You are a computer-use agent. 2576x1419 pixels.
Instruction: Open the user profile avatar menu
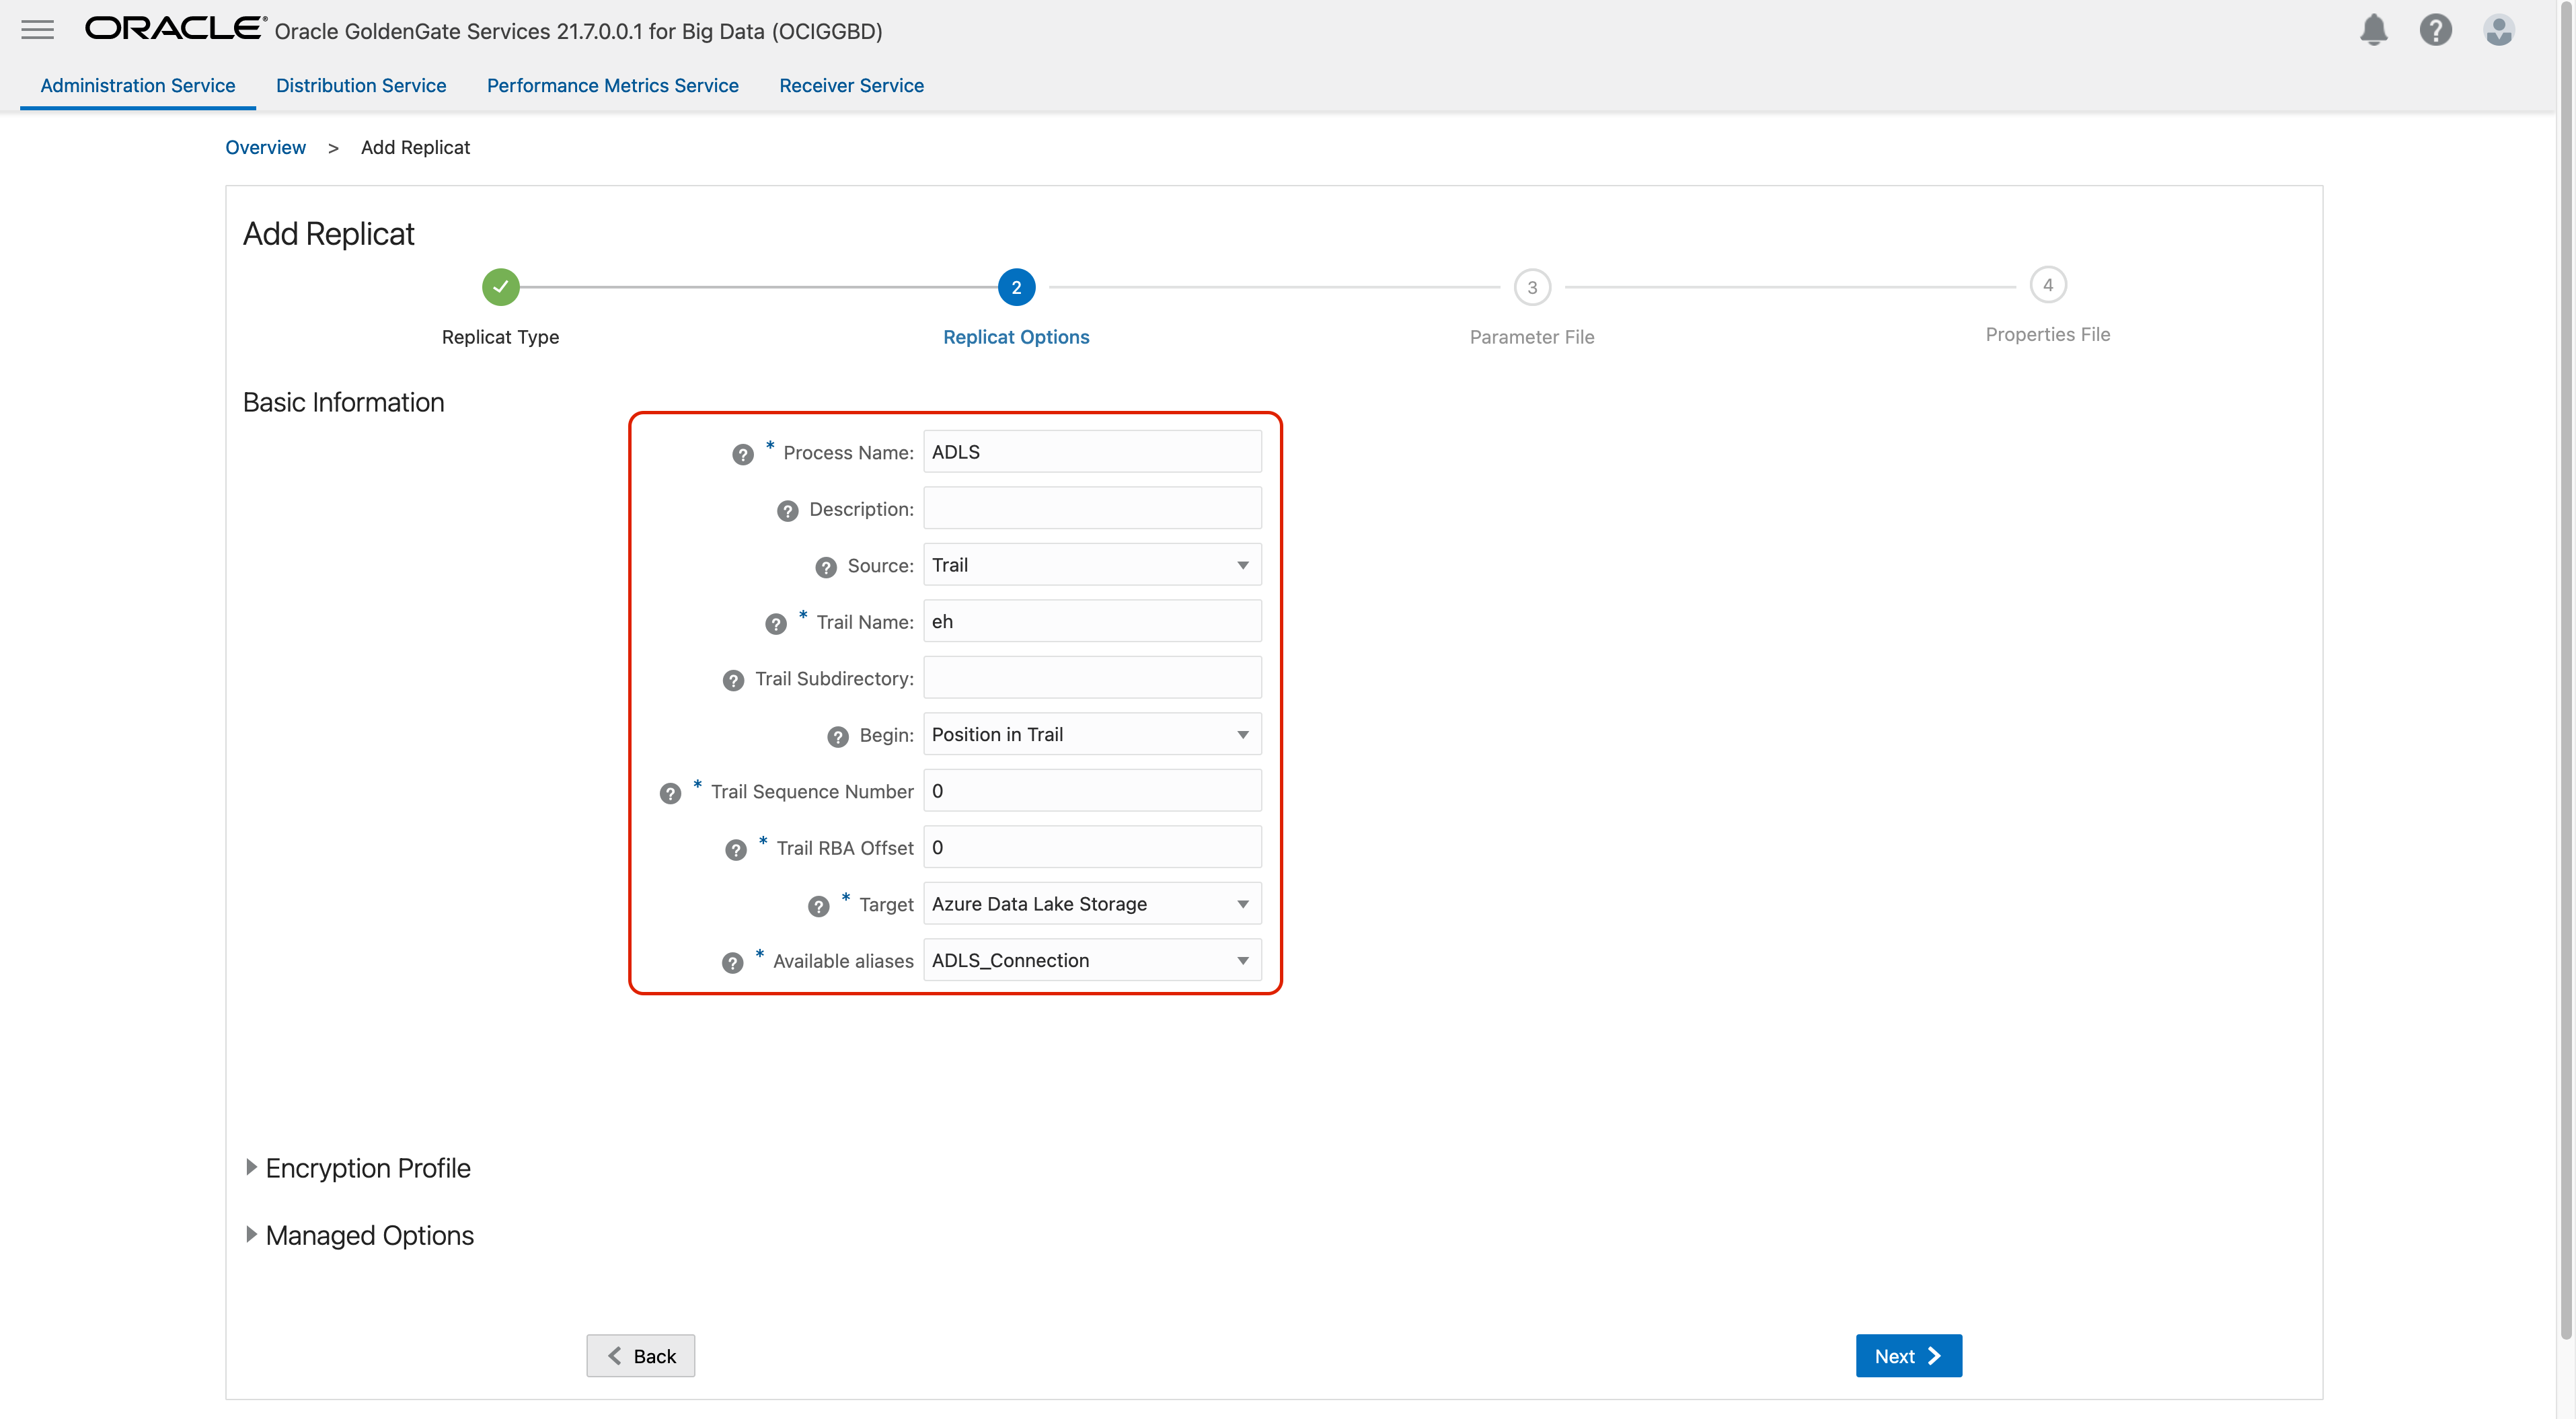pyautogui.click(x=2498, y=30)
